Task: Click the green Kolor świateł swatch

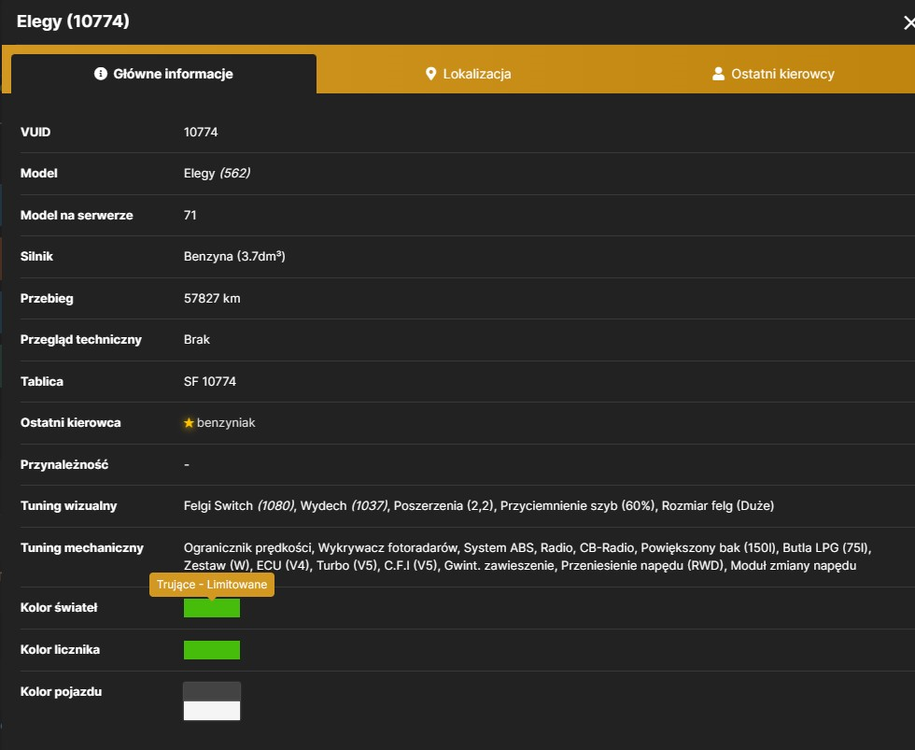Action: [x=212, y=608]
